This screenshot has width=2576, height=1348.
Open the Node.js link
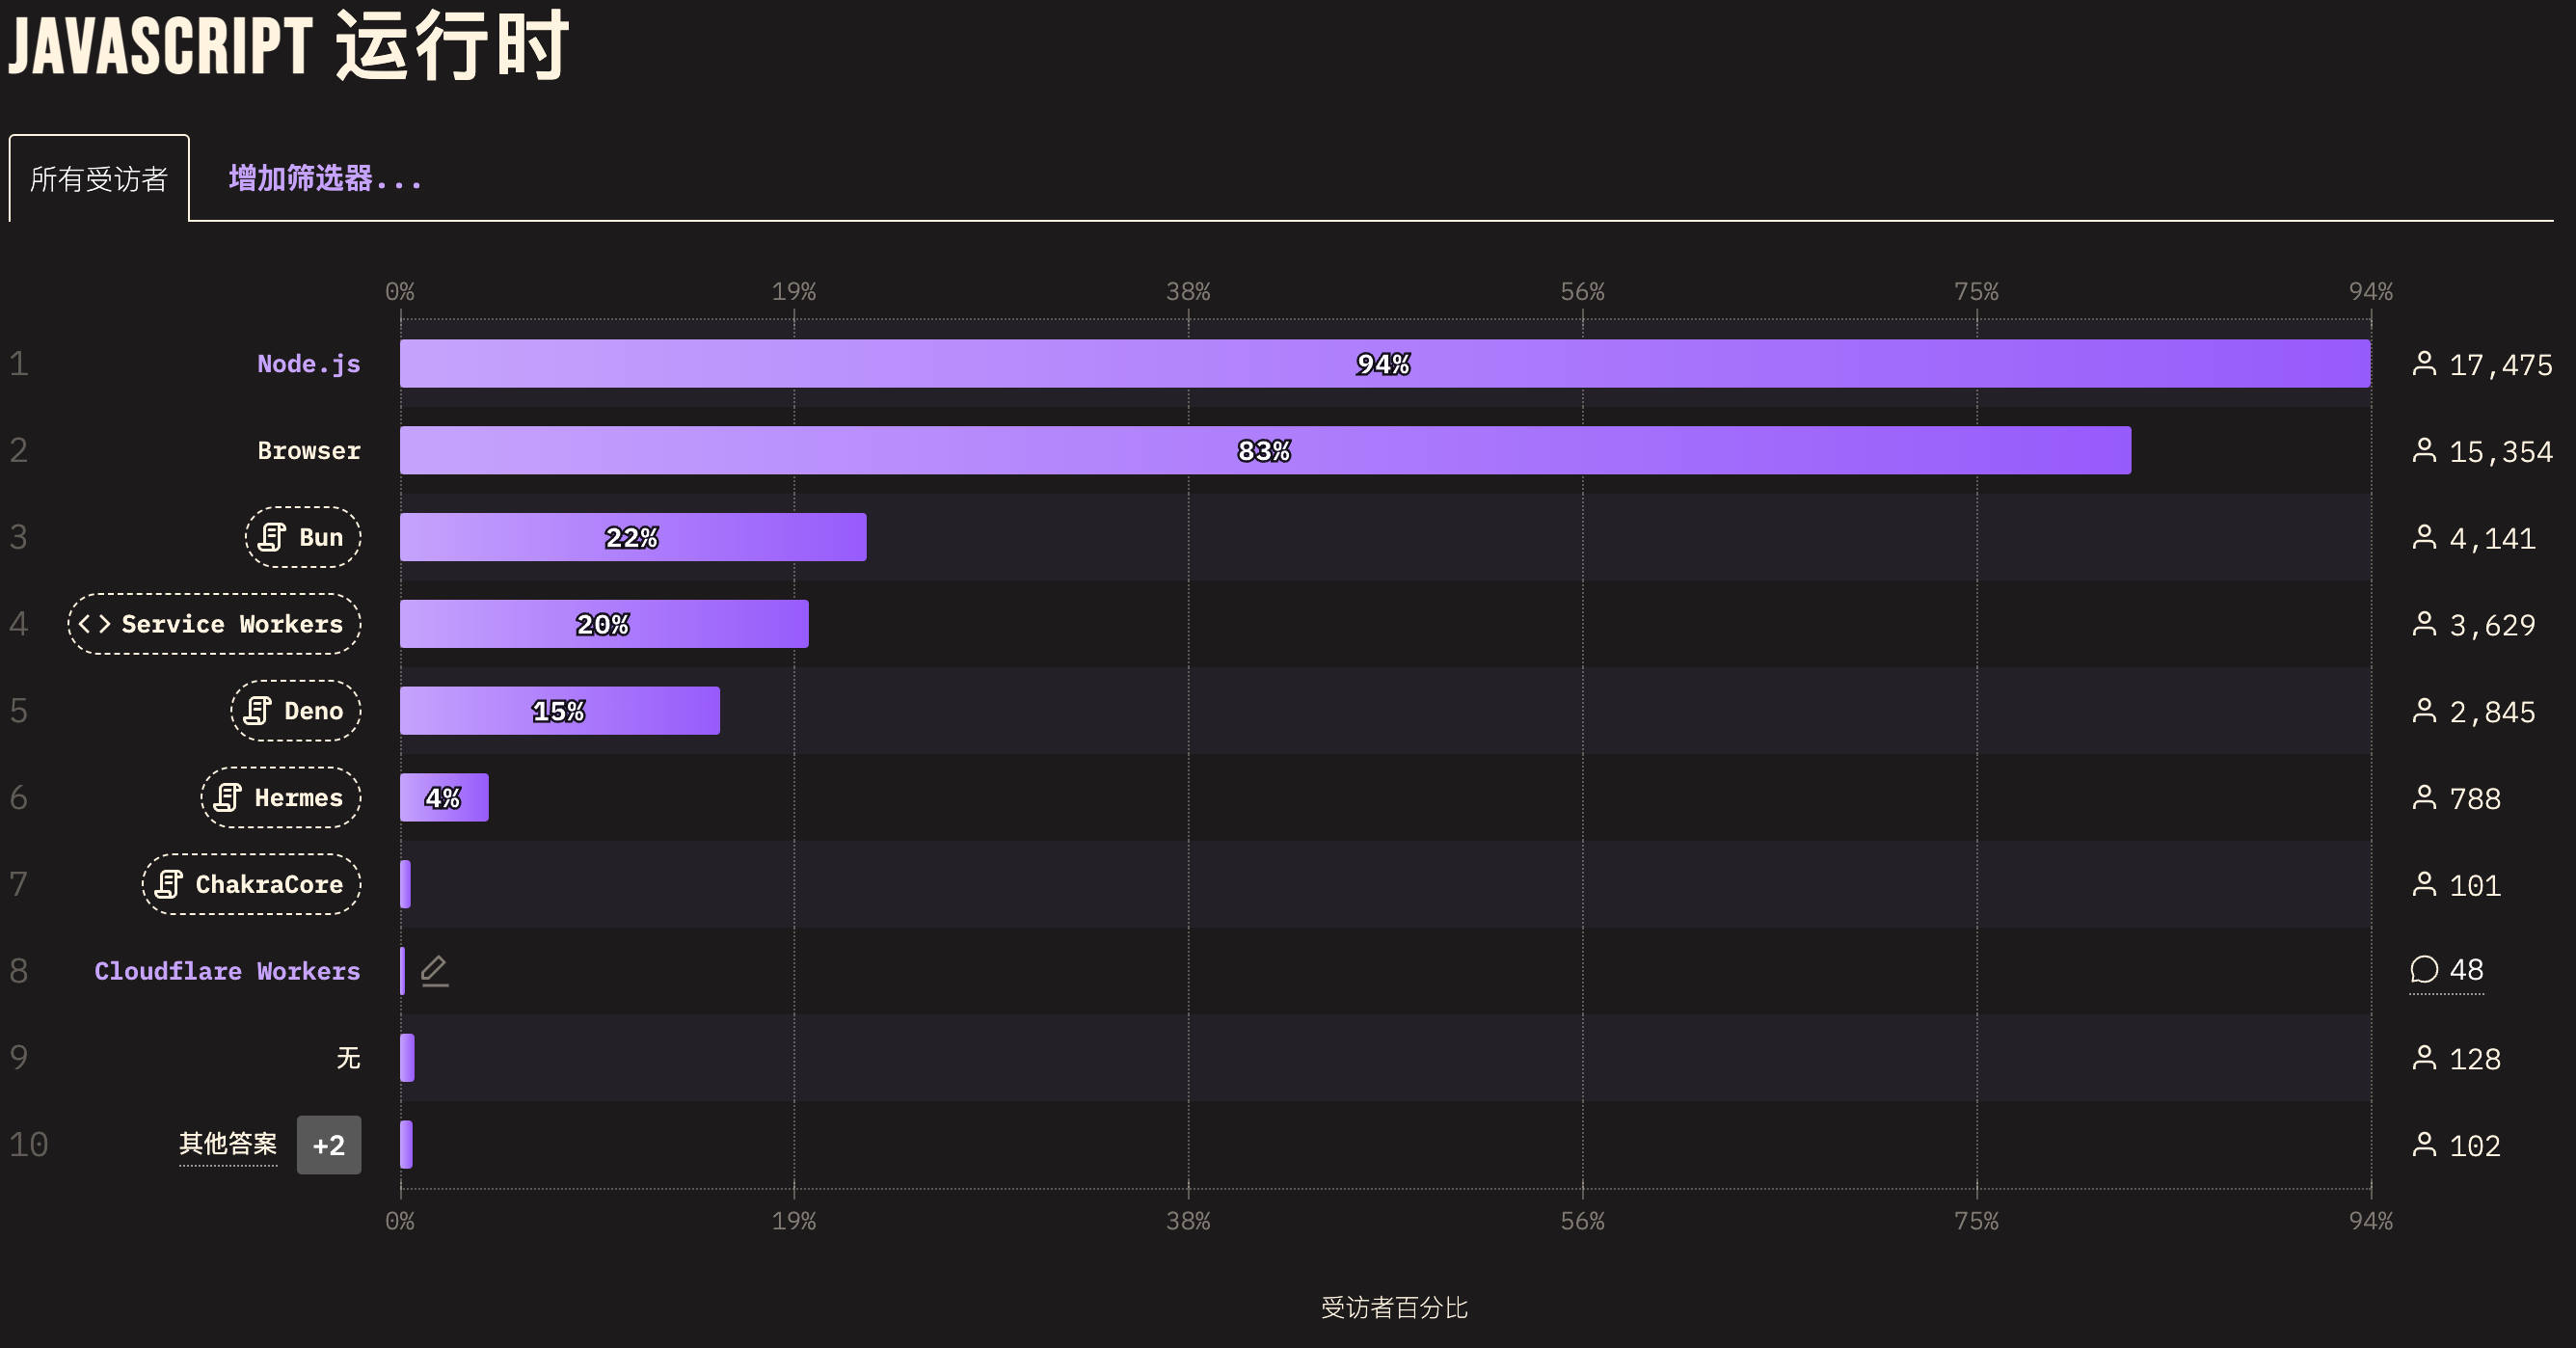click(x=308, y=364)
